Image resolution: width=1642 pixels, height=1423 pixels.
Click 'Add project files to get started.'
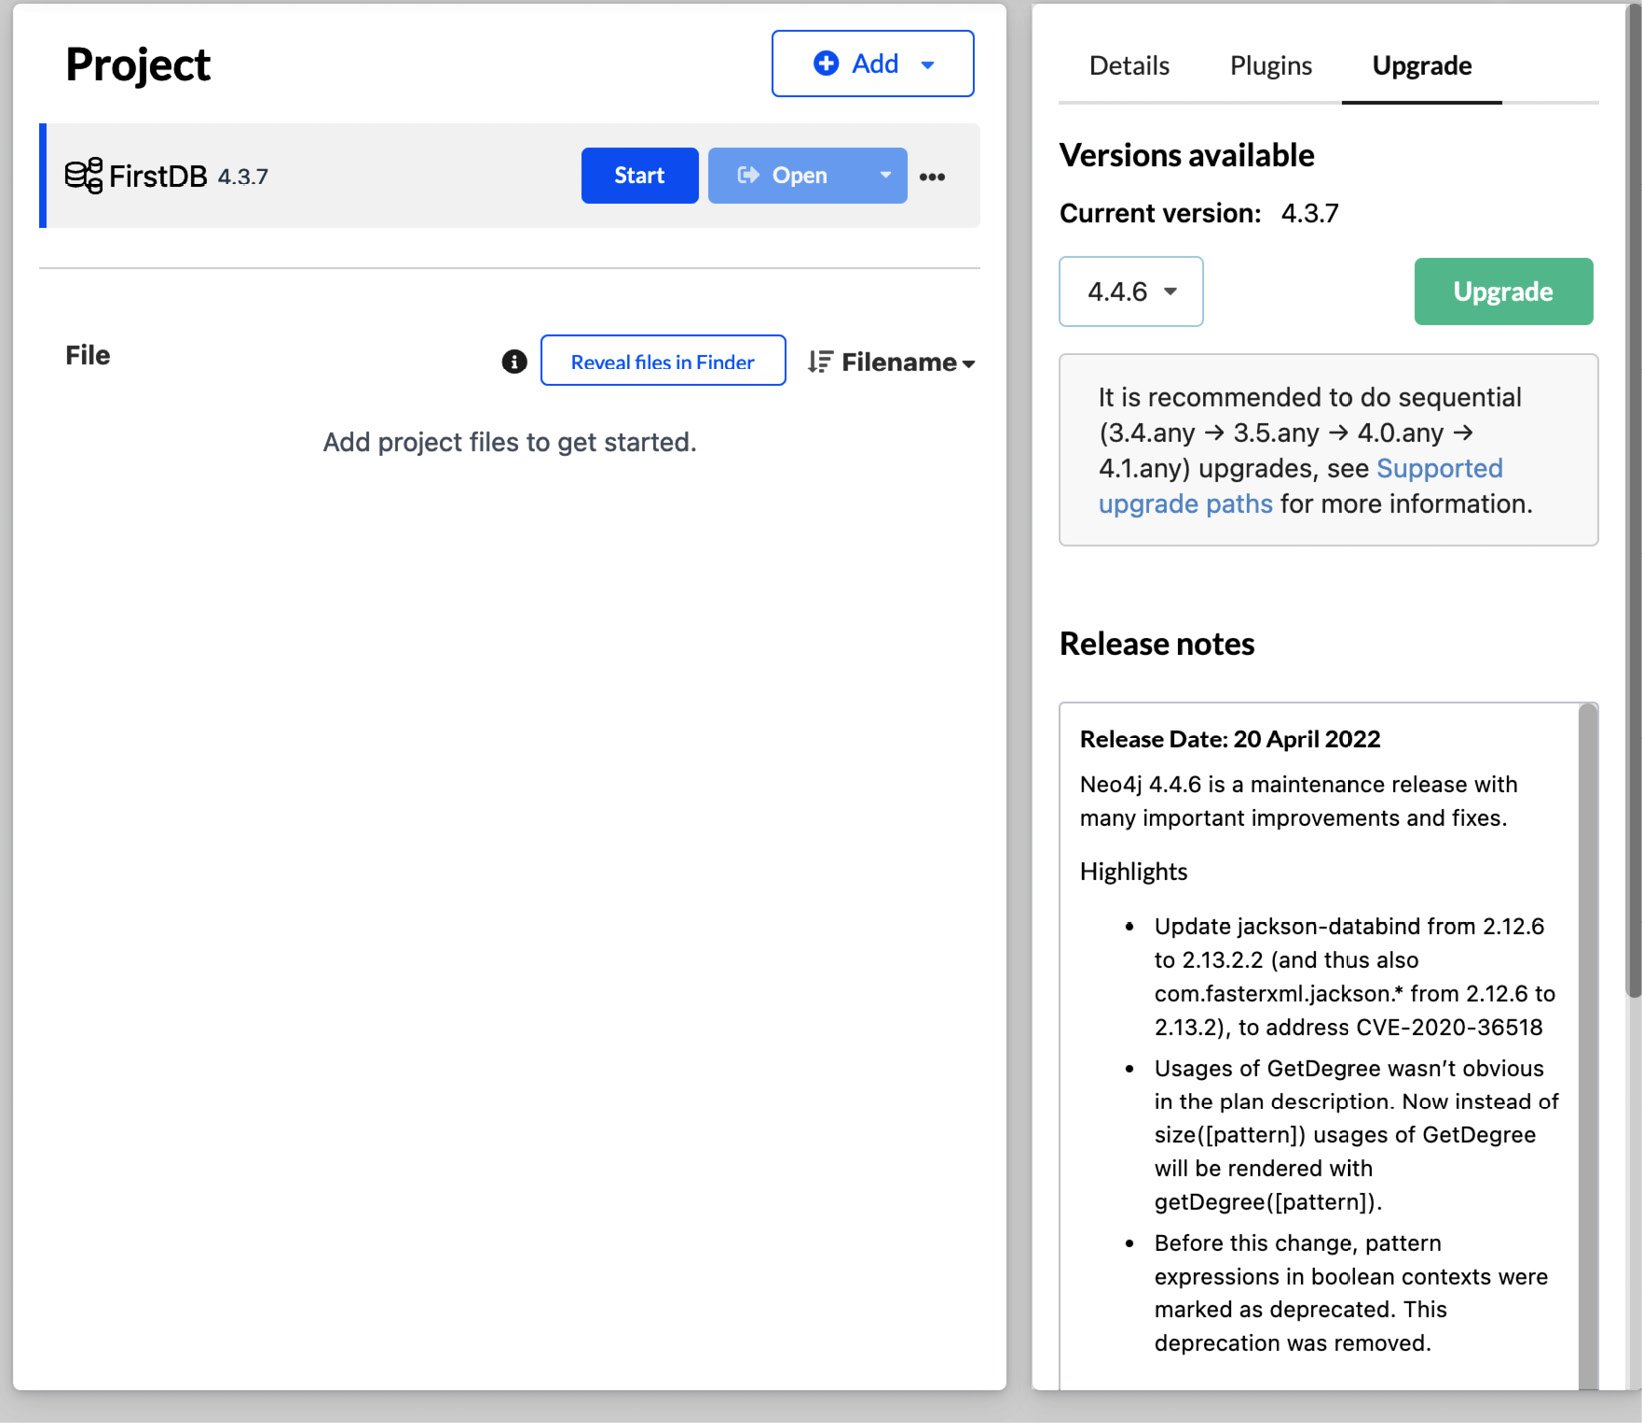(509, 442)
